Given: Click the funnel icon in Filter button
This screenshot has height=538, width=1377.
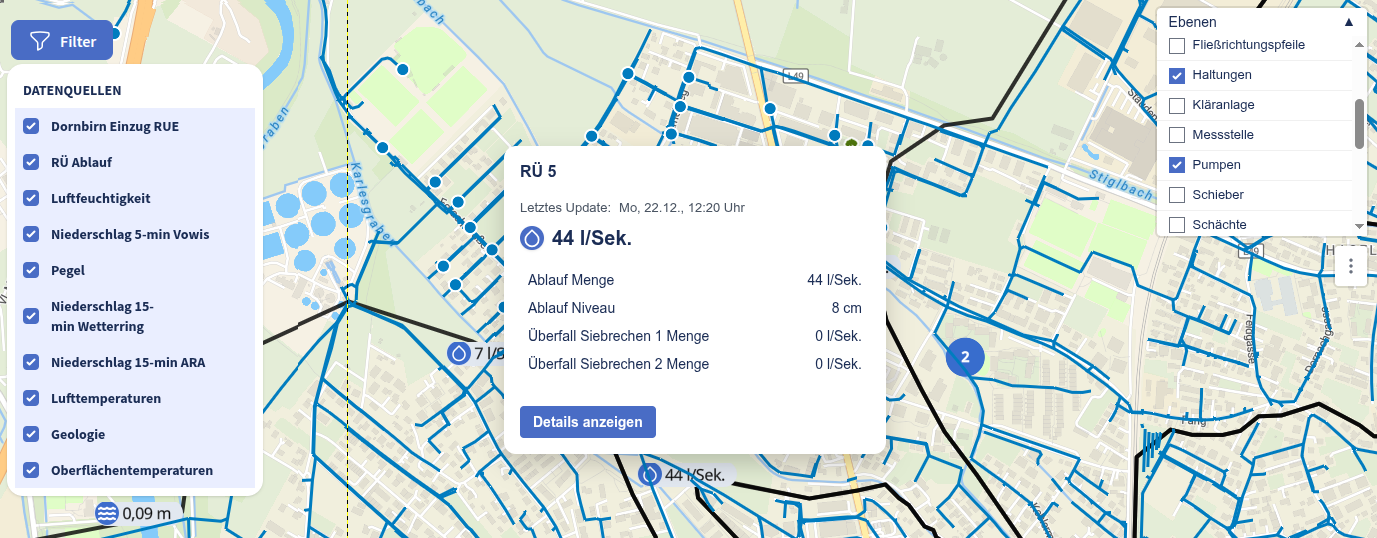Looking at the screenshot, I should point(39,42).
